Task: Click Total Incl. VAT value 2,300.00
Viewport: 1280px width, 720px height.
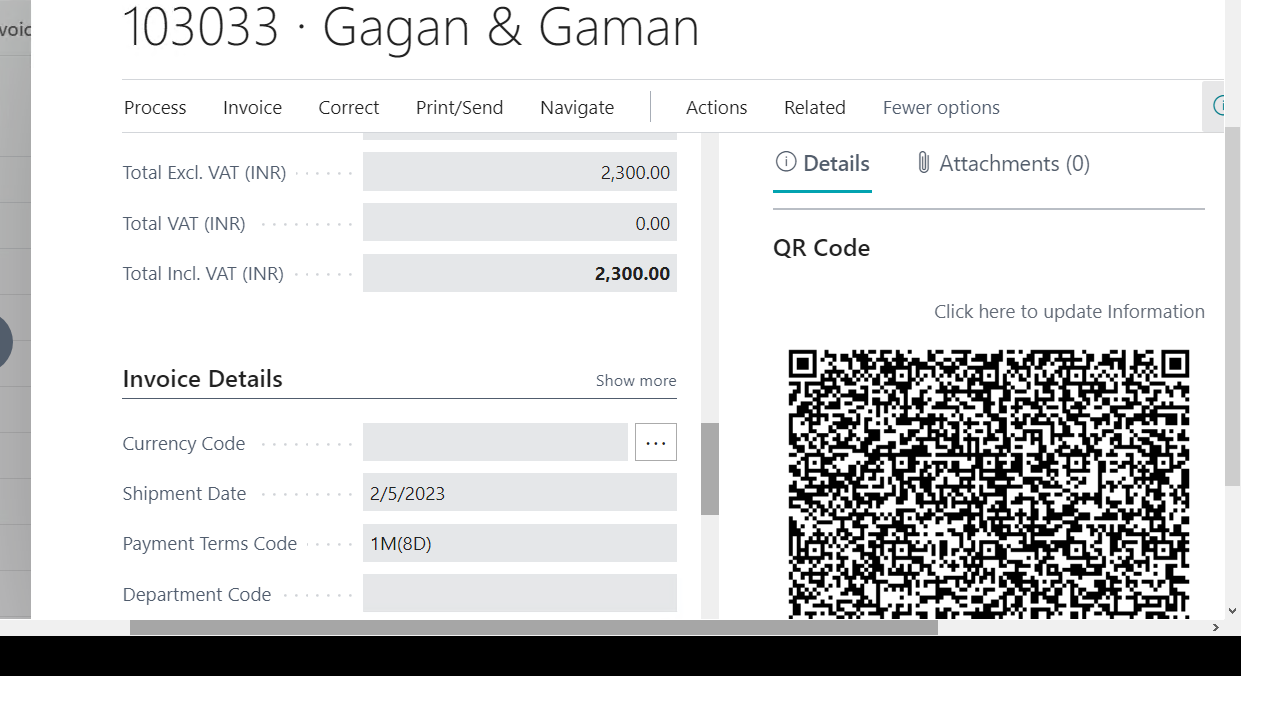Action: pyautogui.click(x=520, y=273)
